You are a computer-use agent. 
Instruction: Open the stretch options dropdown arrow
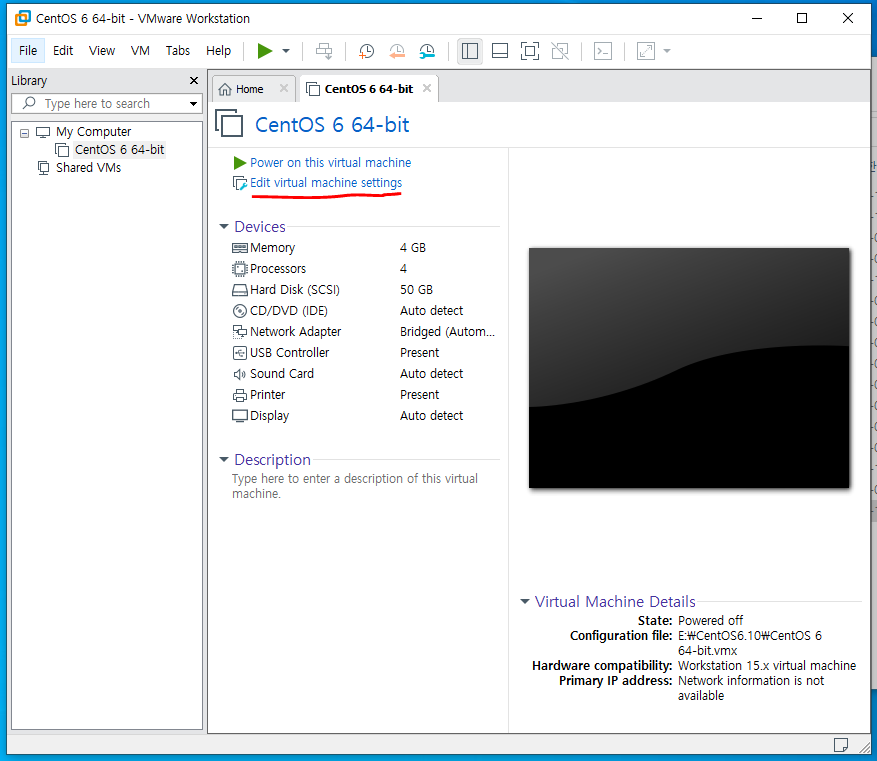tap(667, 51)
